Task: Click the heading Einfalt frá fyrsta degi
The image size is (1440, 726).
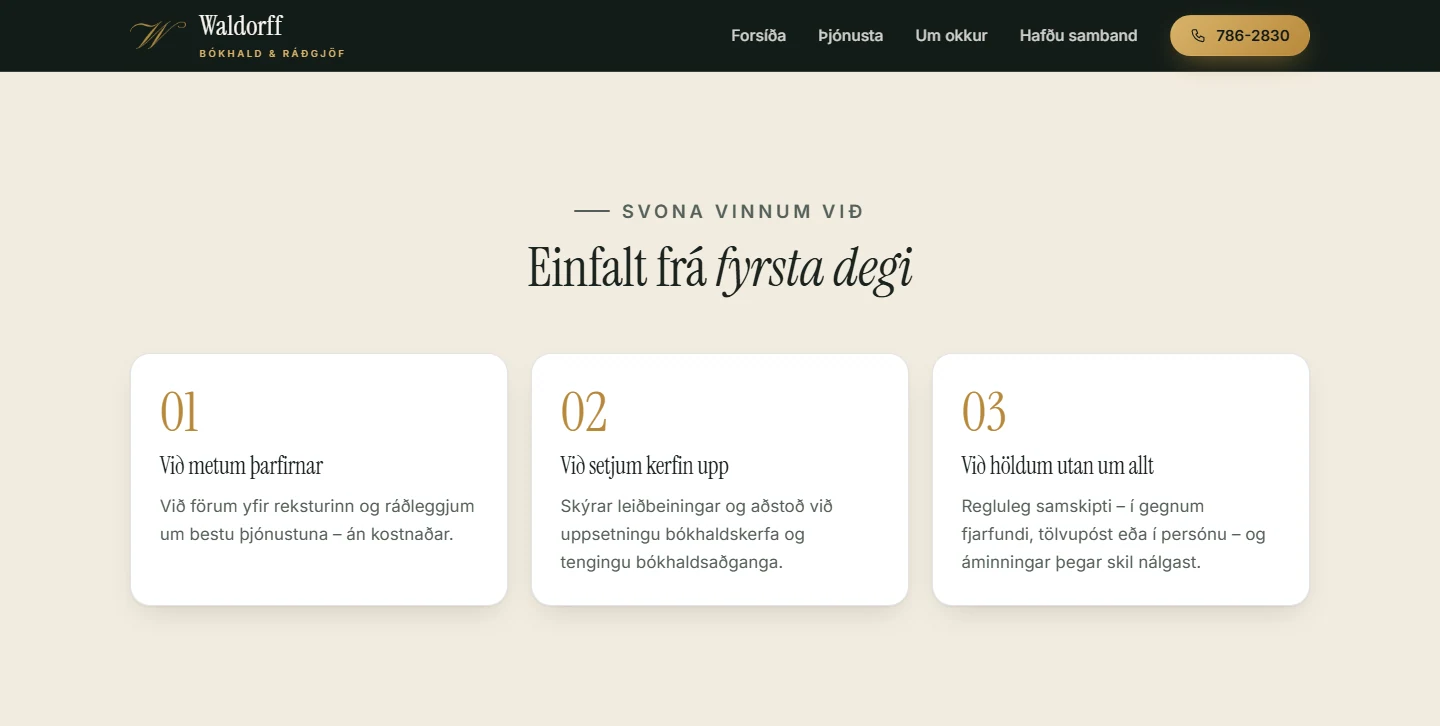Action: click(720, 268)
